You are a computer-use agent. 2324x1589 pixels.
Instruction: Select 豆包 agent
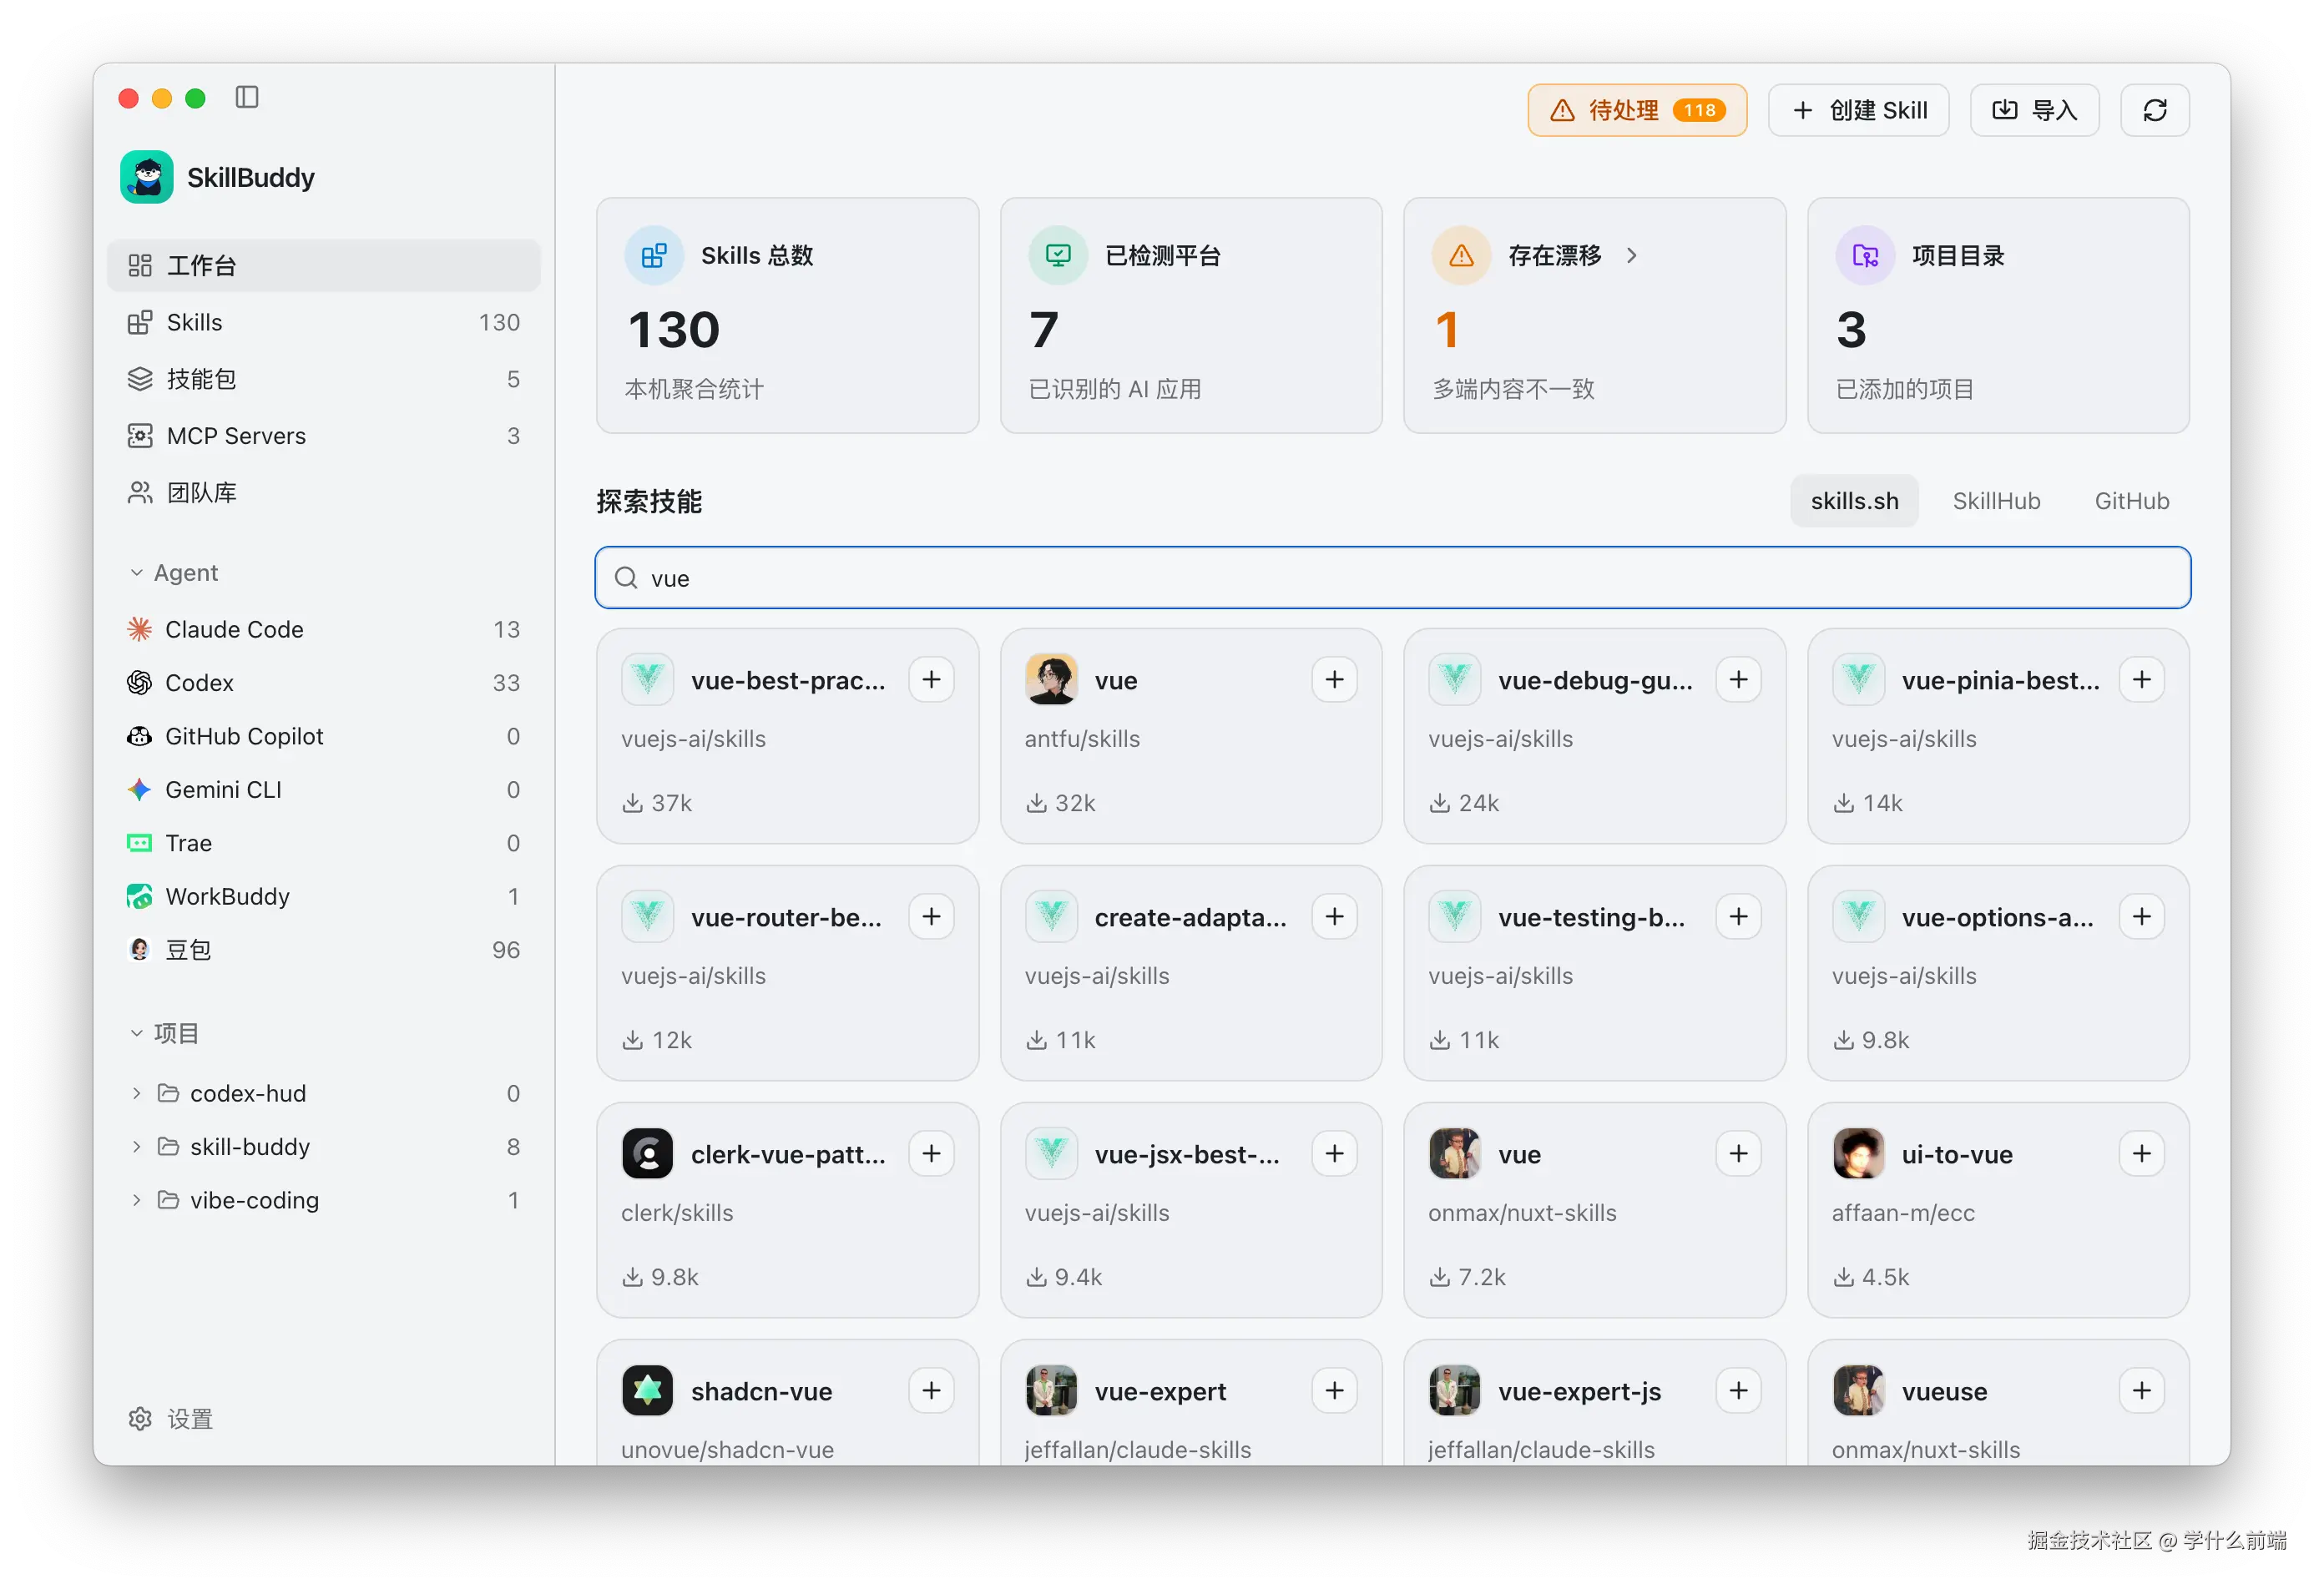click(x=323, y=950)
